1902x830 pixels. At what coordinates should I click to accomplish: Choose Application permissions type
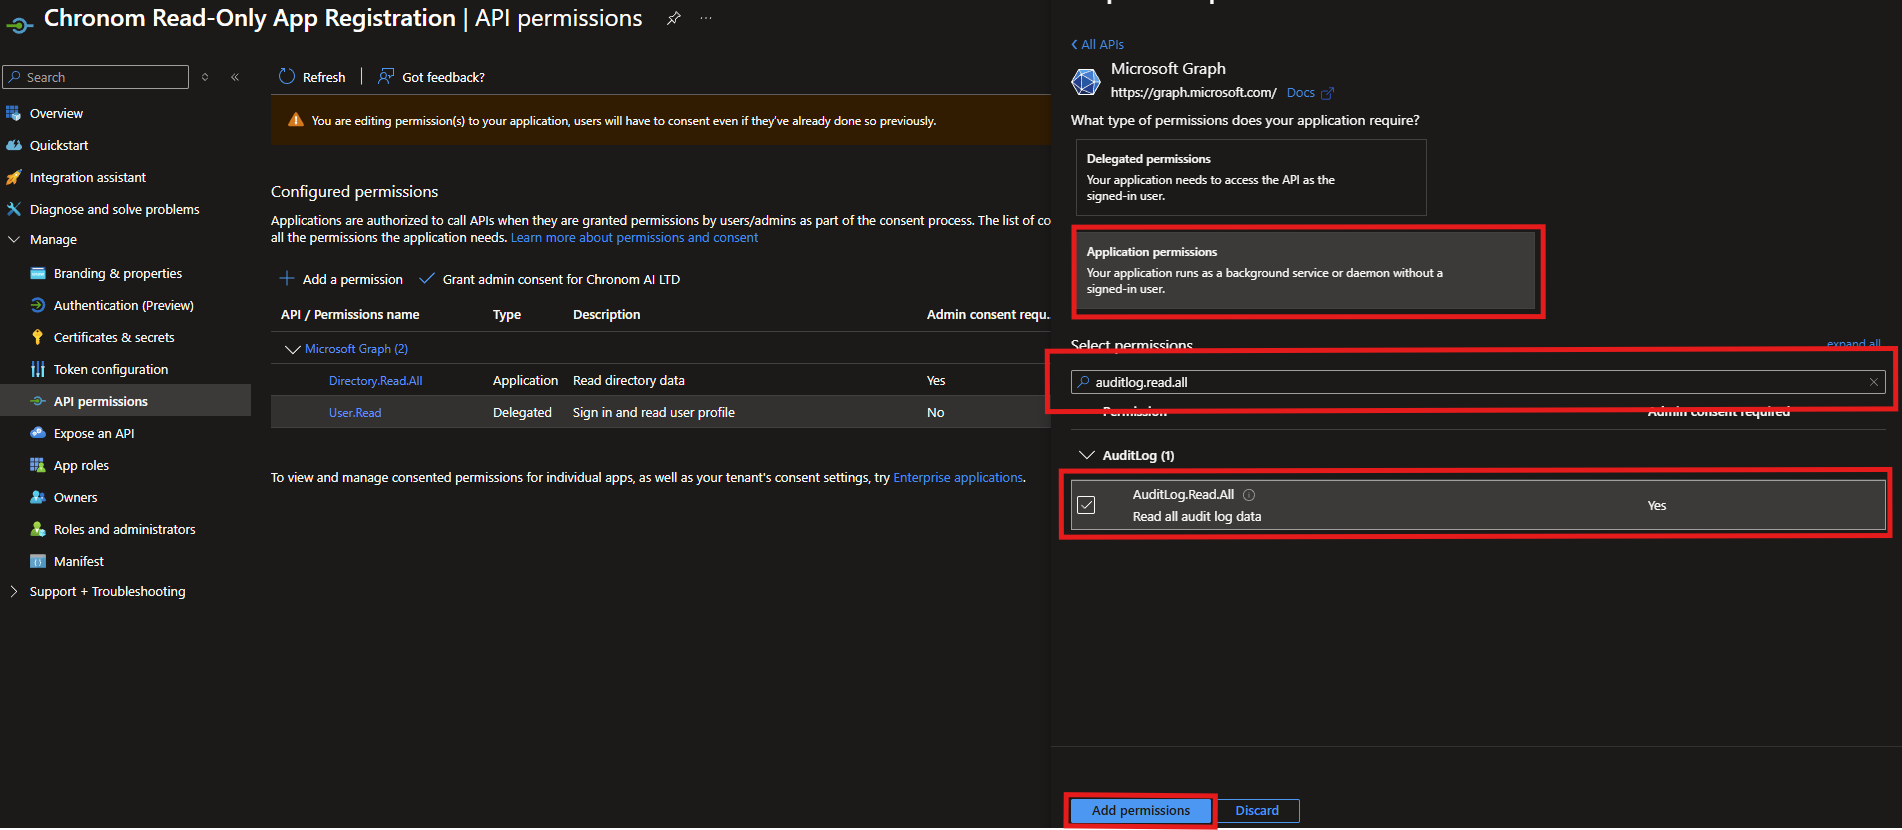tap(1306, 270)
